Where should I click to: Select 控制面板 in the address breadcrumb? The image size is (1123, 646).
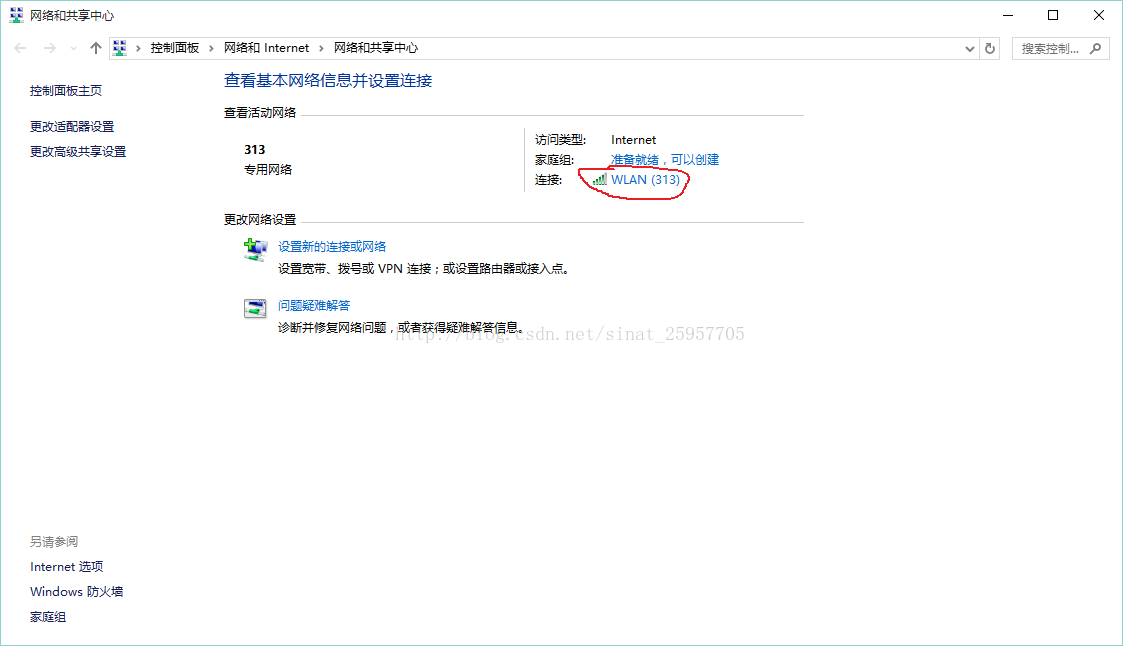point(175,48)
